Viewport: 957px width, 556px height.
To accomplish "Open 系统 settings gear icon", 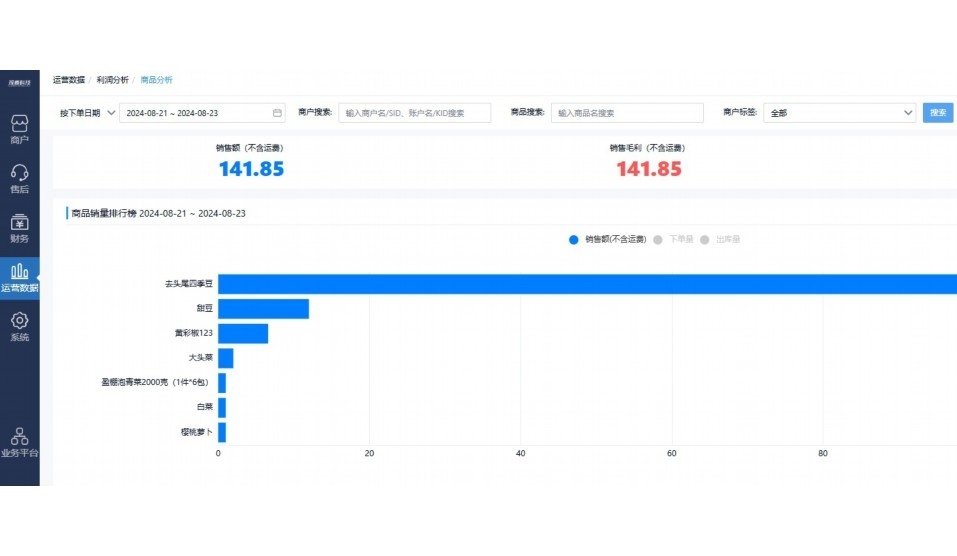I will (x=19, y=326).
